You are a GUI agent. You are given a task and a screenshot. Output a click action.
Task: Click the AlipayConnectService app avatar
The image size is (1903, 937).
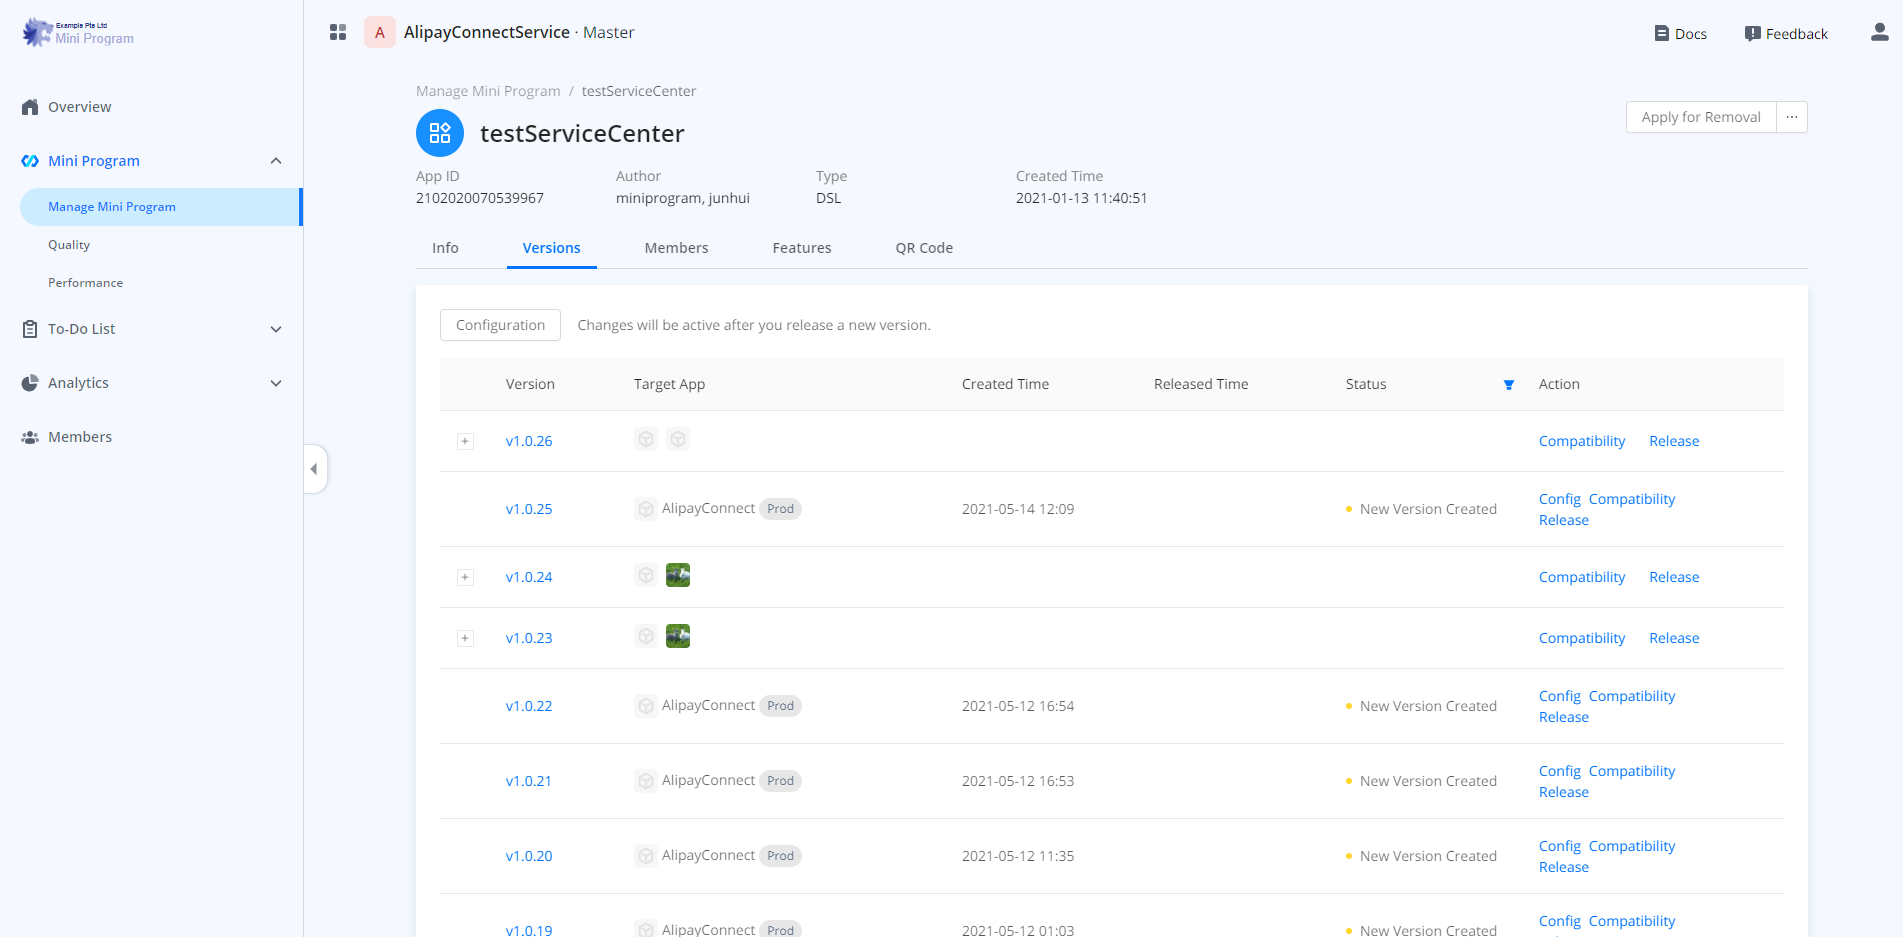coord(379,32)
